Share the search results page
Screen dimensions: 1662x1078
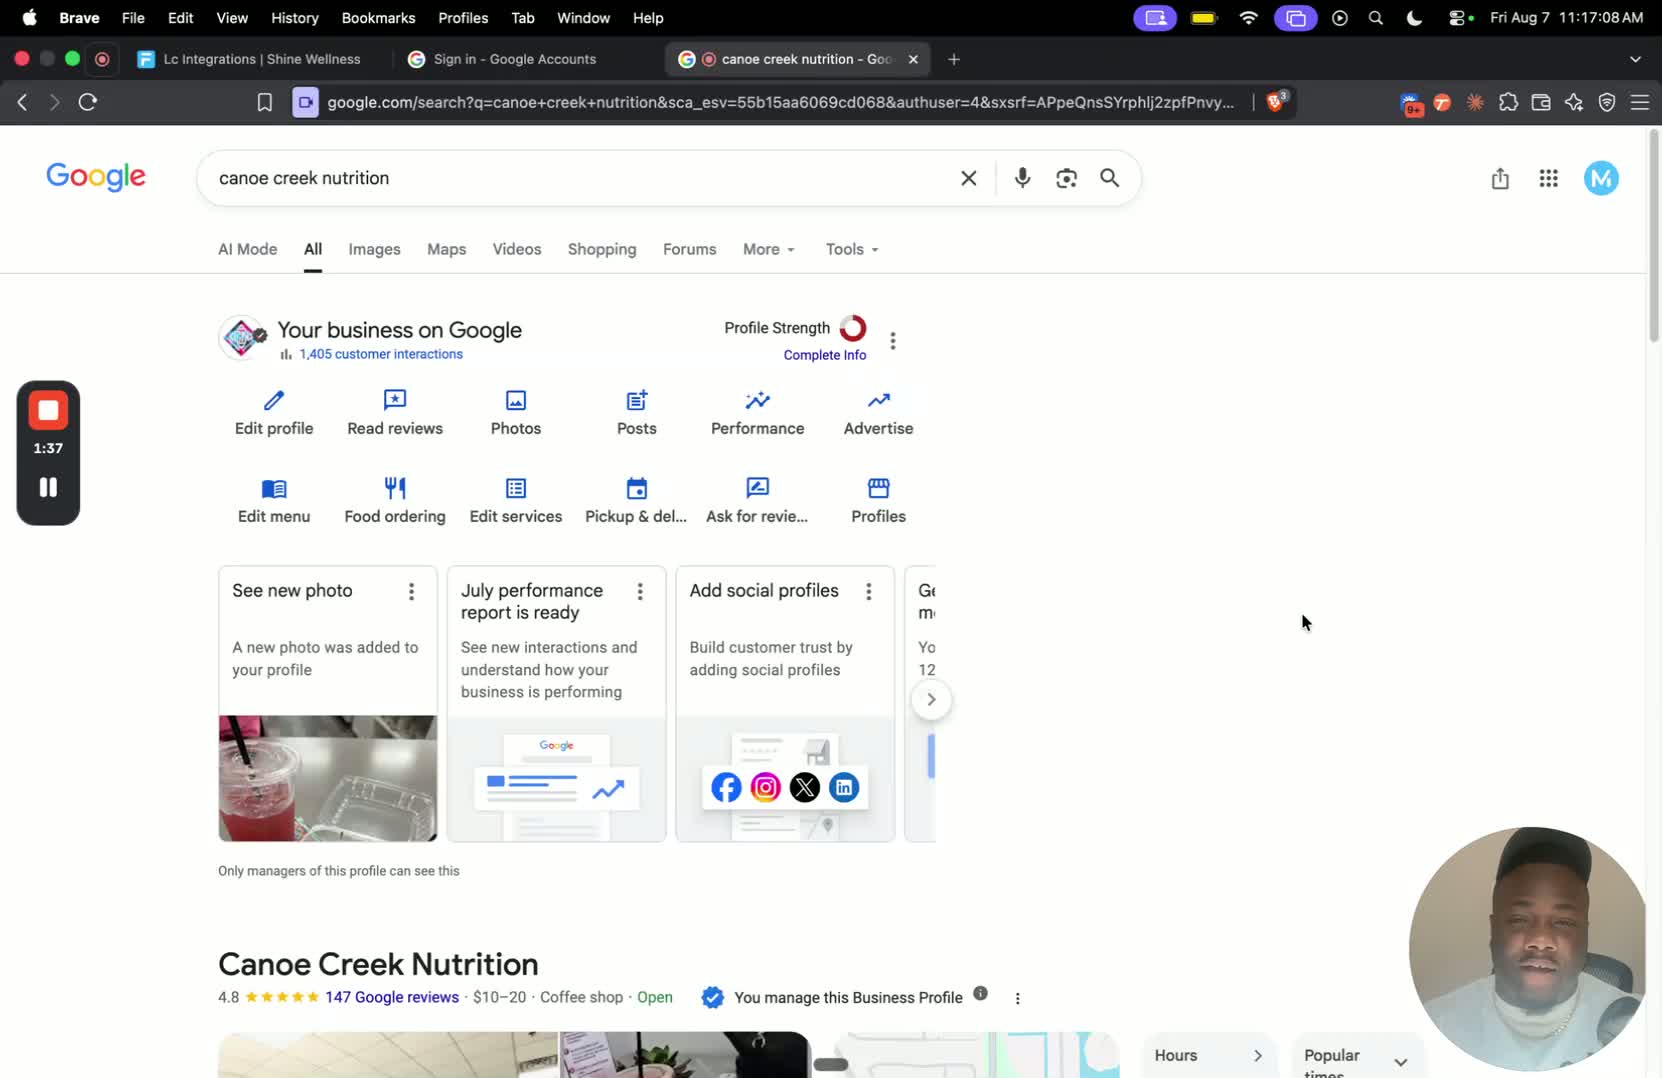(x=1500, y=178)
